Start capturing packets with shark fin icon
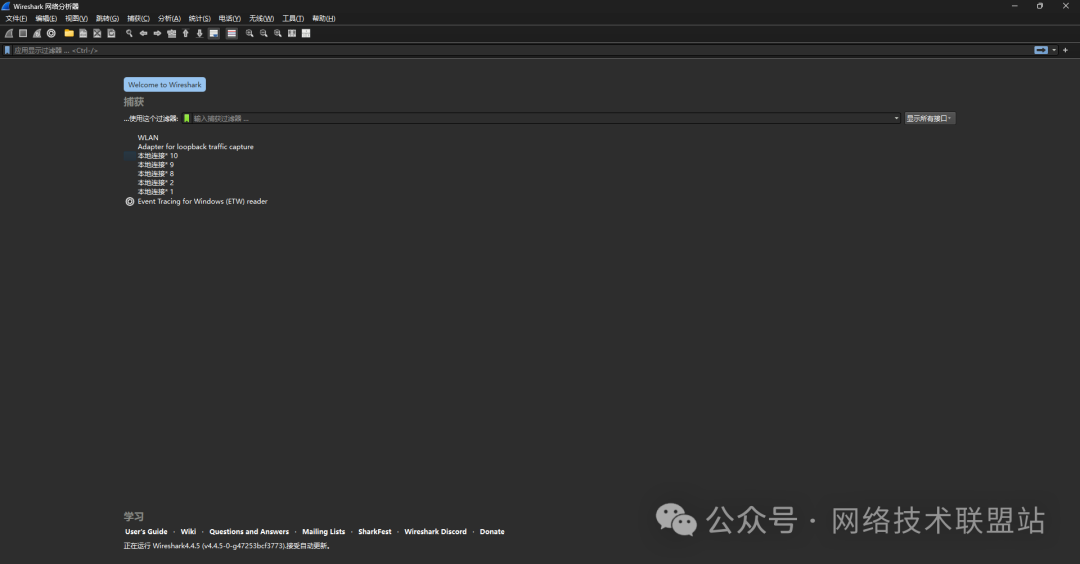 pos(9,33)
